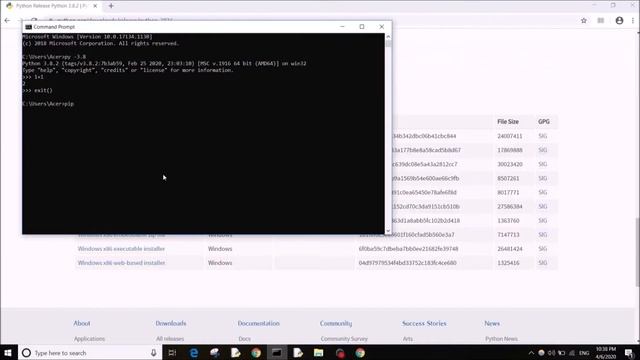Open SIG link for file size 8017771
Screen dimensions: 640x360
point(542,192)
